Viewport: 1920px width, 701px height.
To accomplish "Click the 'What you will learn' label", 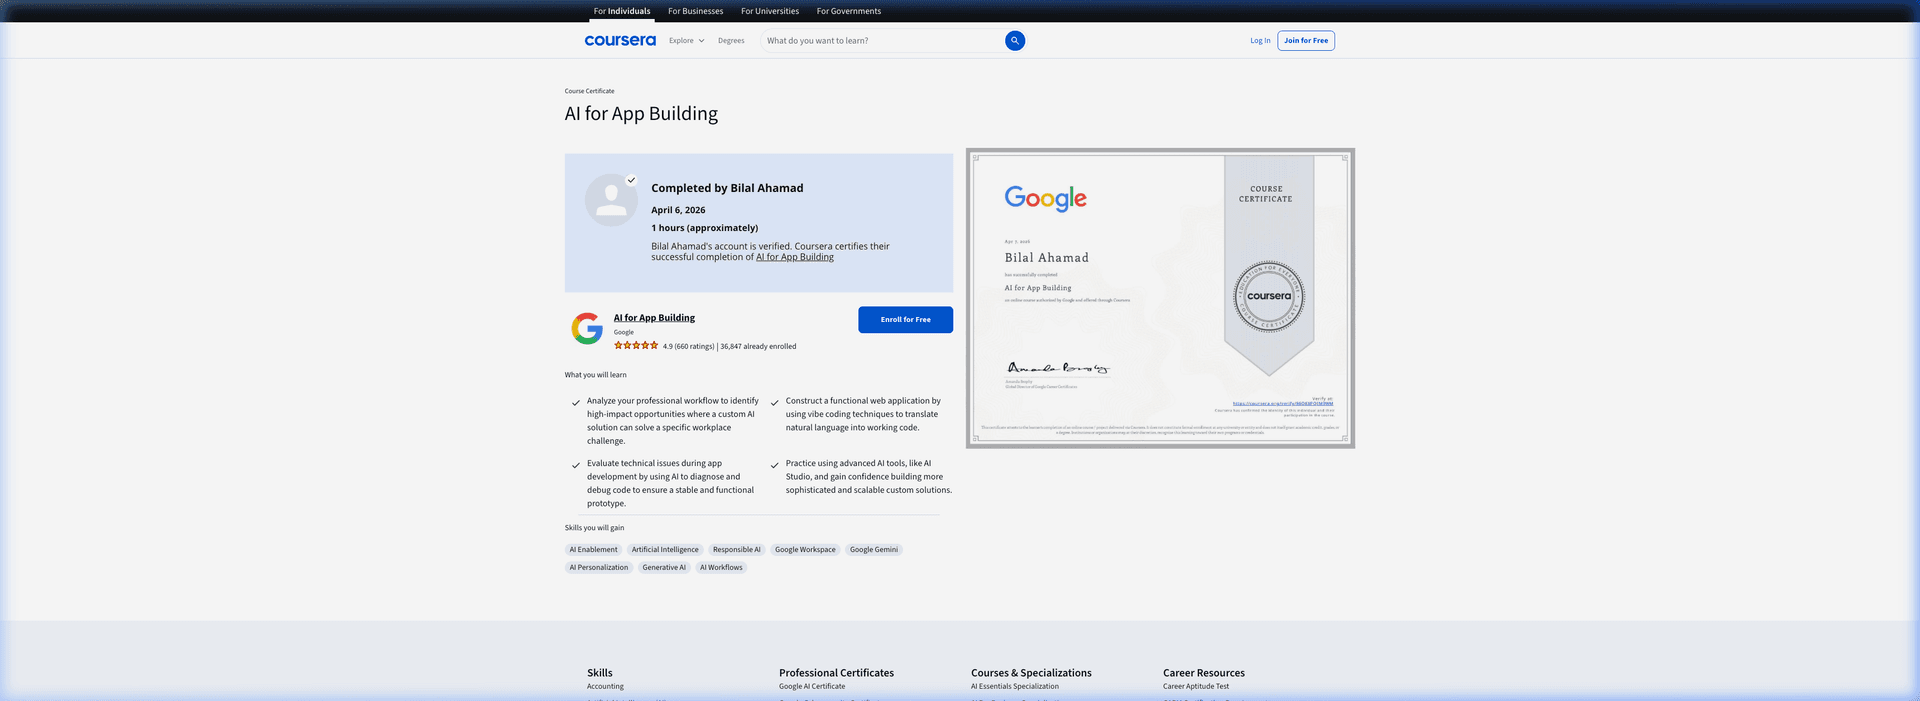I will (x=596, y=375).
